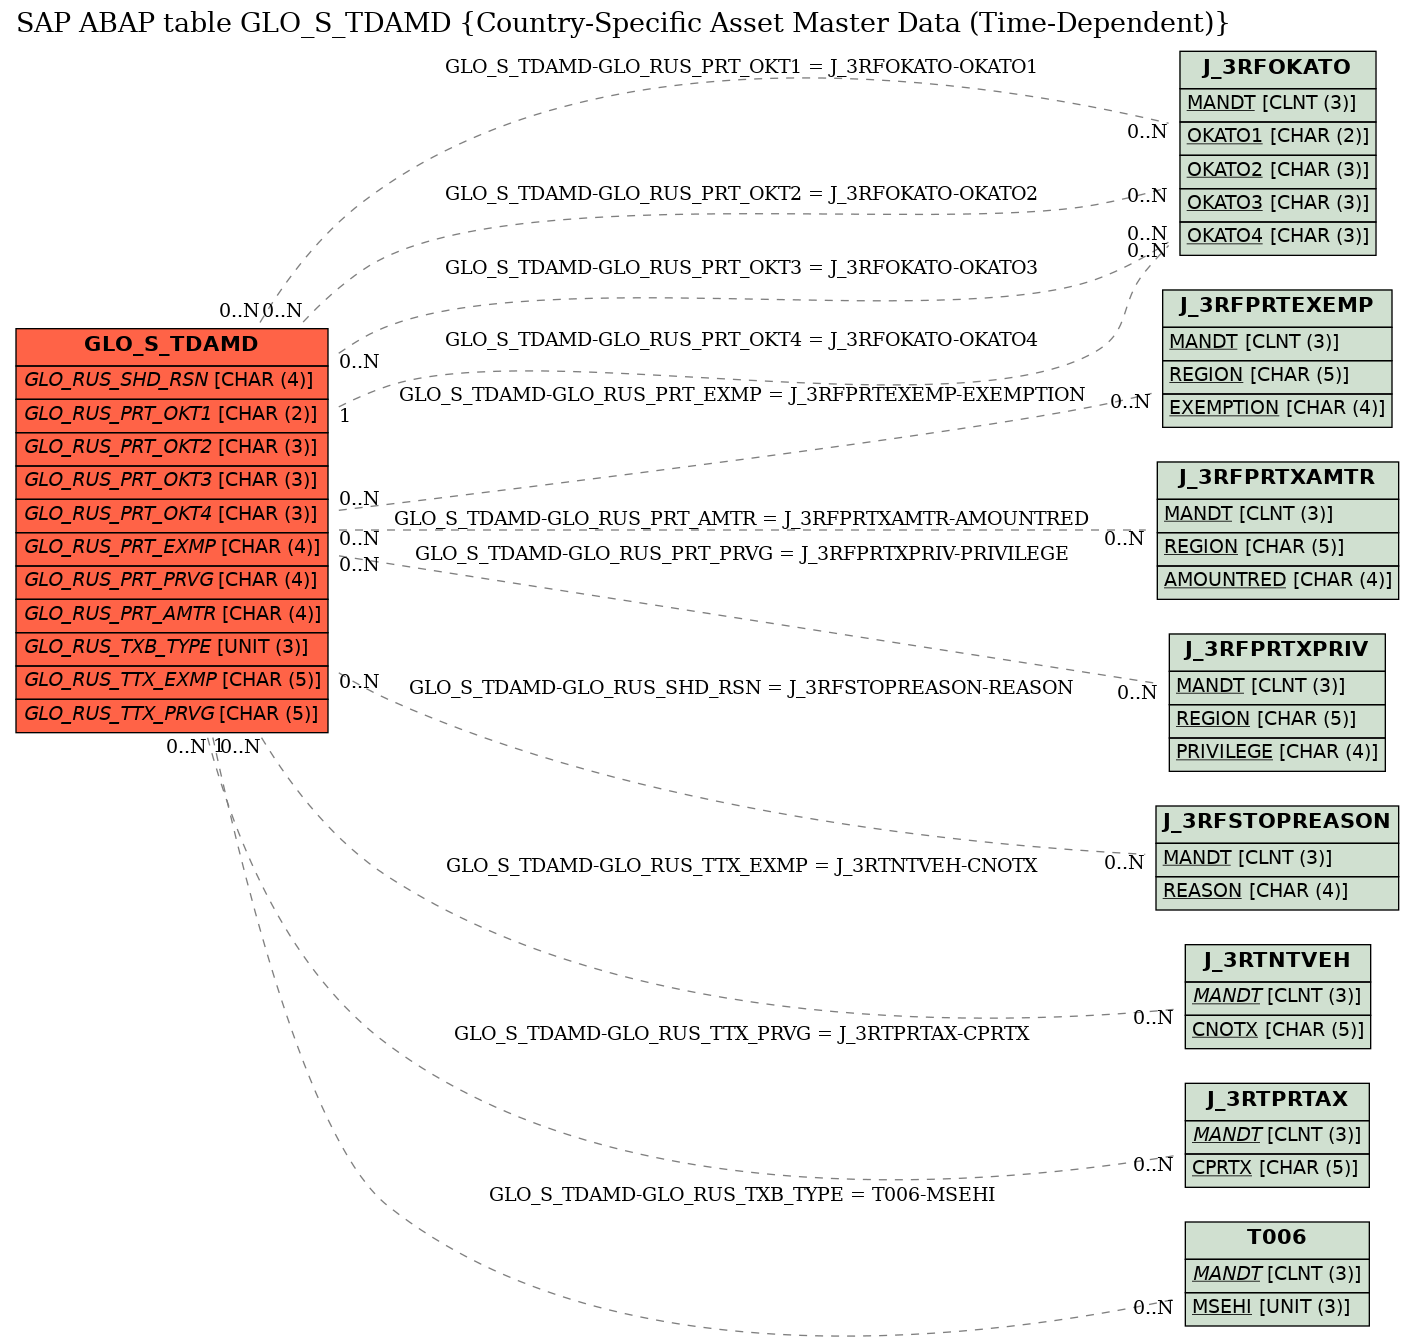The image size is (1415, 1342).
Task: Click OKATO4 field in J_3RFOKATO
Action: coord(1277,237)
